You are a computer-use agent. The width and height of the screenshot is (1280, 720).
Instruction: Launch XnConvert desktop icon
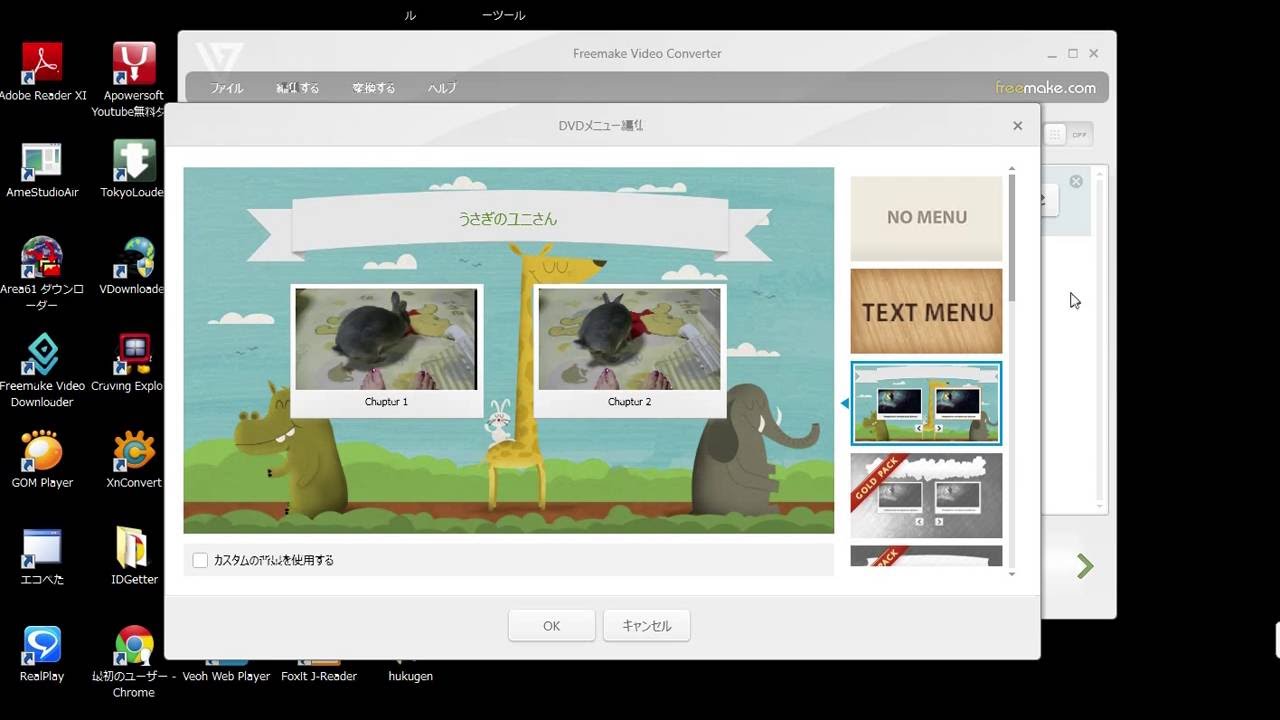134,451
